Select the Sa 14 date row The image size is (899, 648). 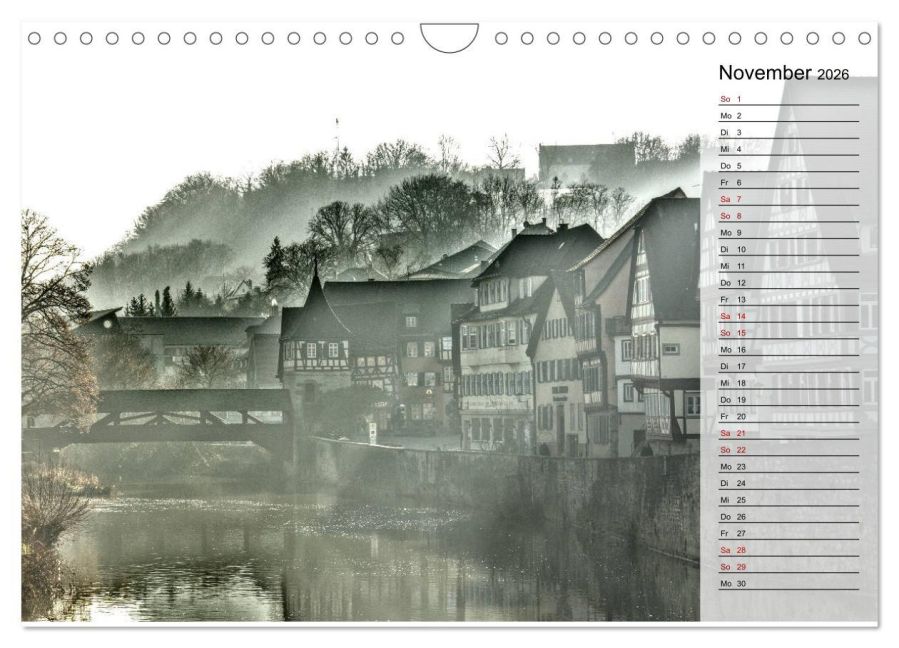pos(789,317)
